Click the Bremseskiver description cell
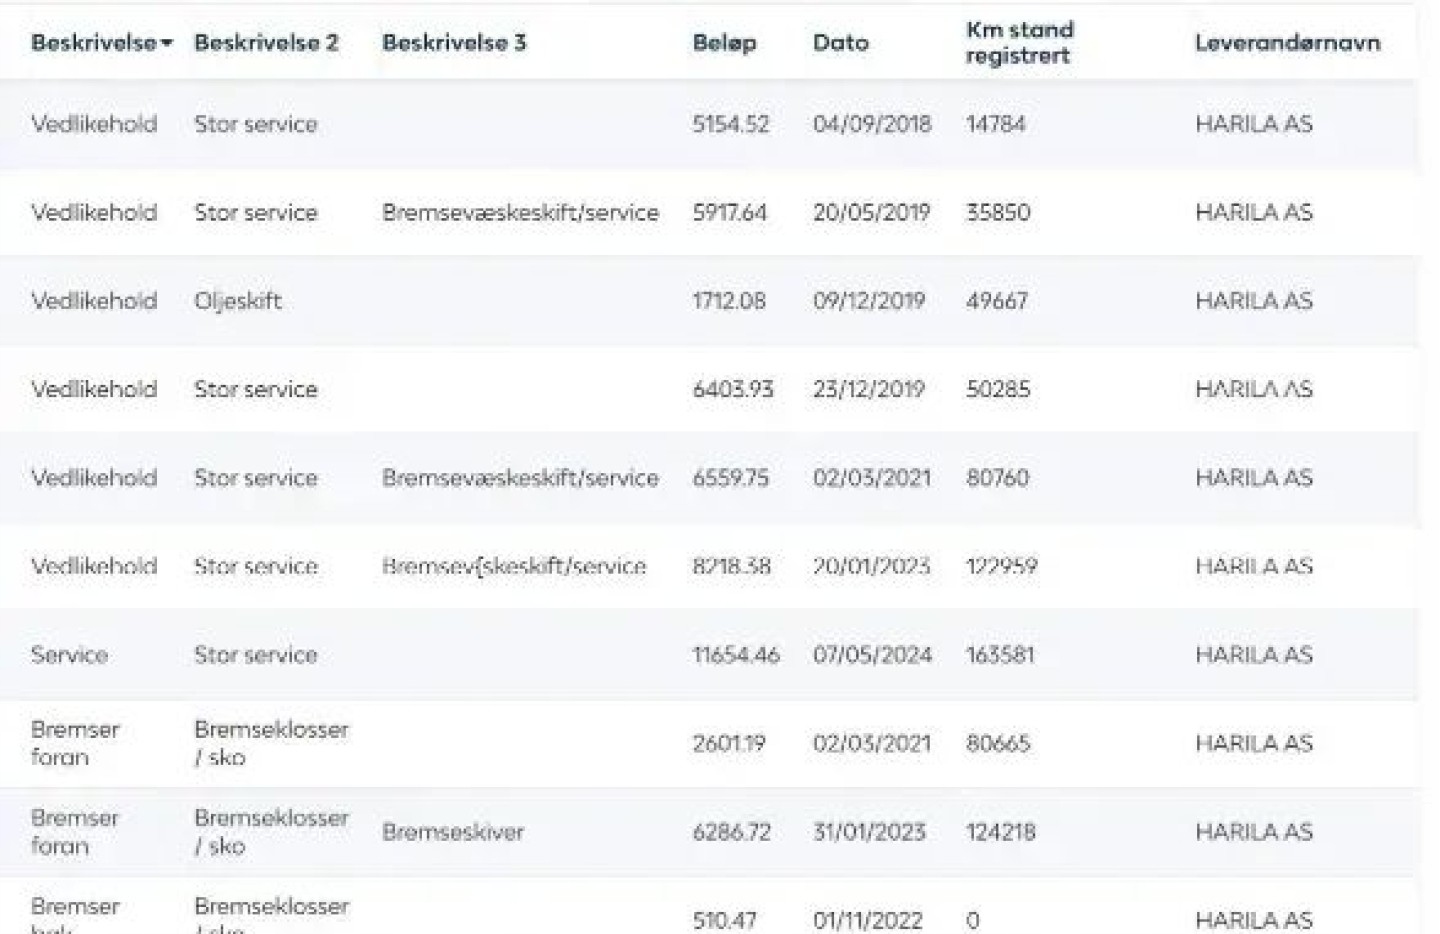This screenshot has height=934, width=1440. [x=453, y=832]
